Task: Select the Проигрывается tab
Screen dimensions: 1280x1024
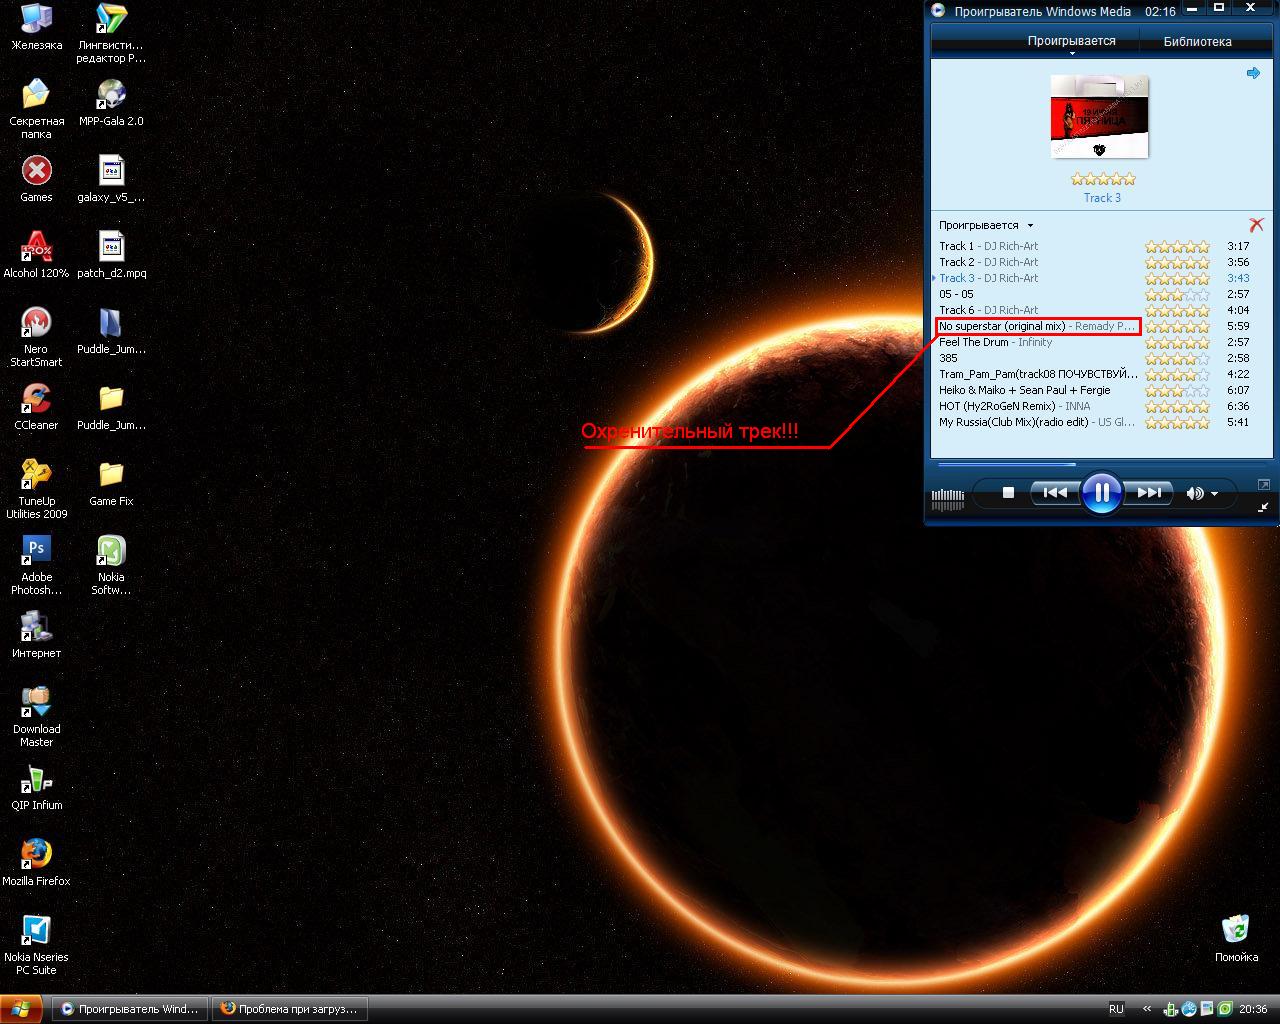Action: coord(1071,40)
